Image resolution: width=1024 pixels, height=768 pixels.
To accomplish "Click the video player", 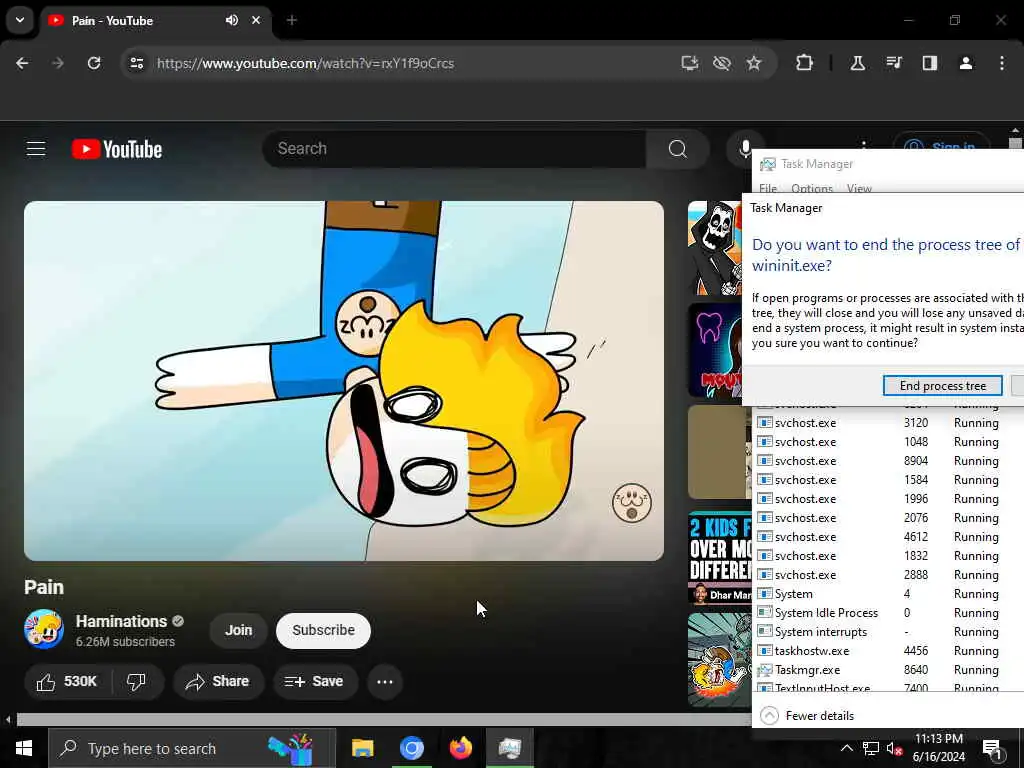I will click(344, 381).
